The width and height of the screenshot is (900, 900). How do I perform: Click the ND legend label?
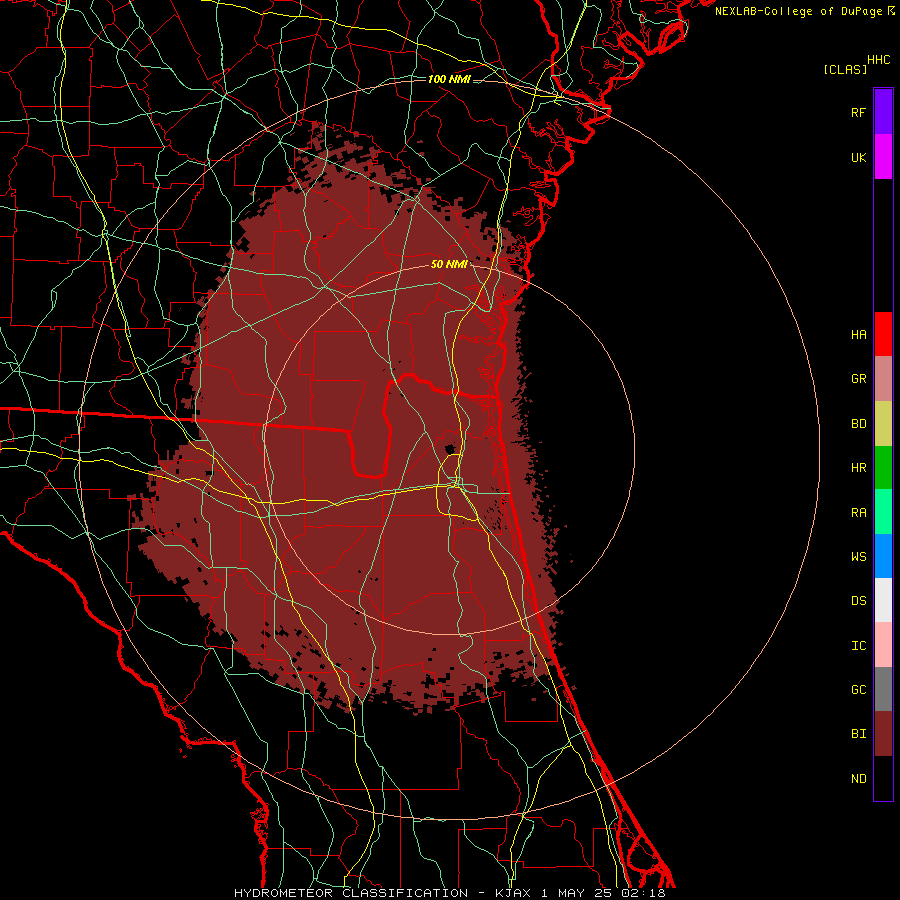[x=858, y=779]
